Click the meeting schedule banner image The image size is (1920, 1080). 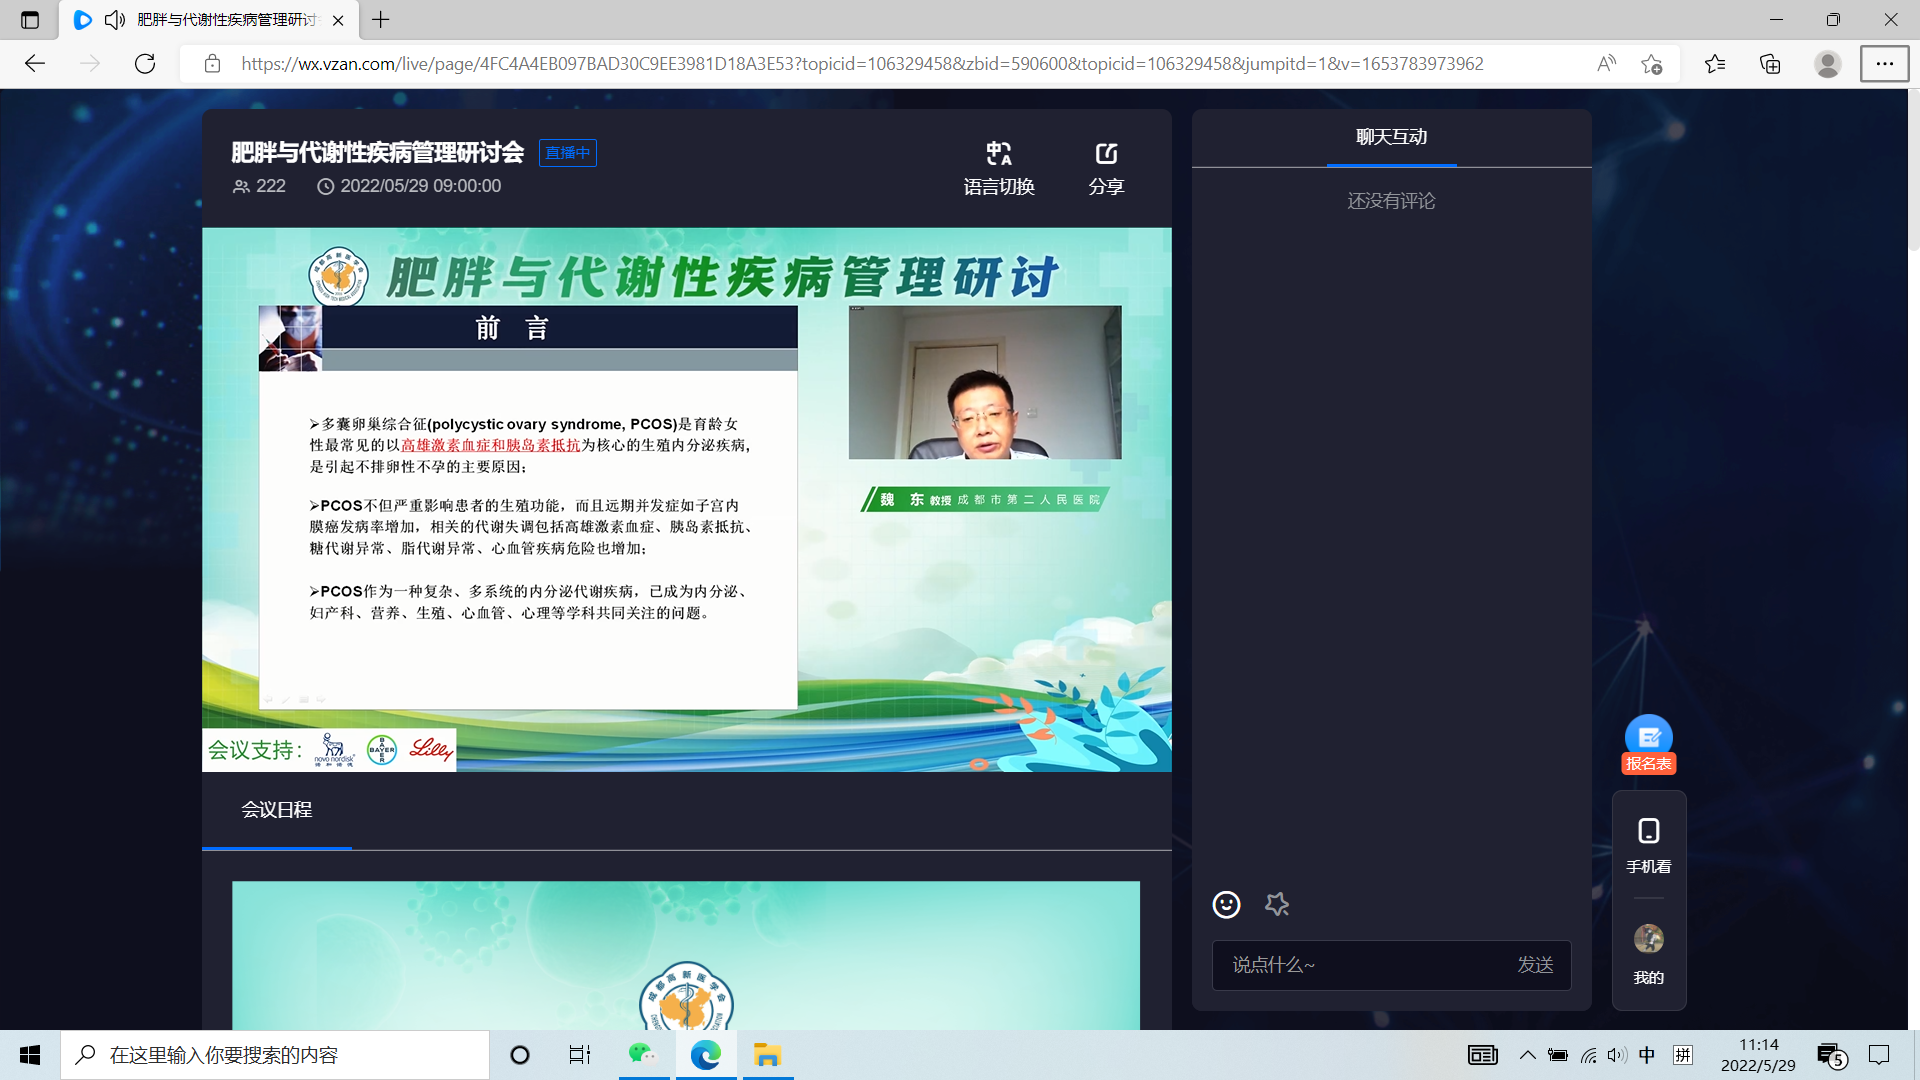click(x=686, y=955)
